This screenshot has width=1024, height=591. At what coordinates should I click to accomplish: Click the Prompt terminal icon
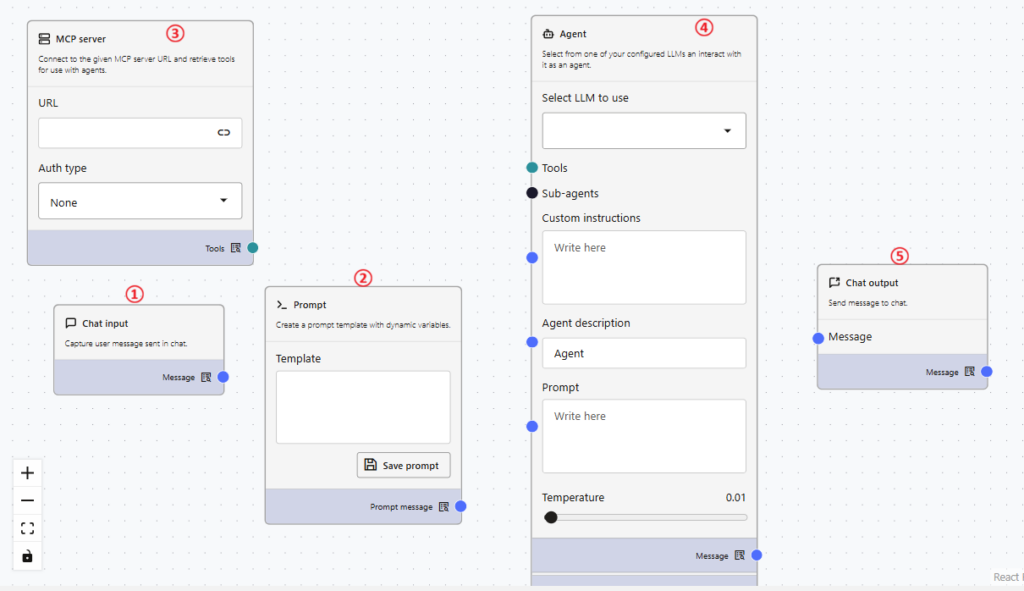282,305
